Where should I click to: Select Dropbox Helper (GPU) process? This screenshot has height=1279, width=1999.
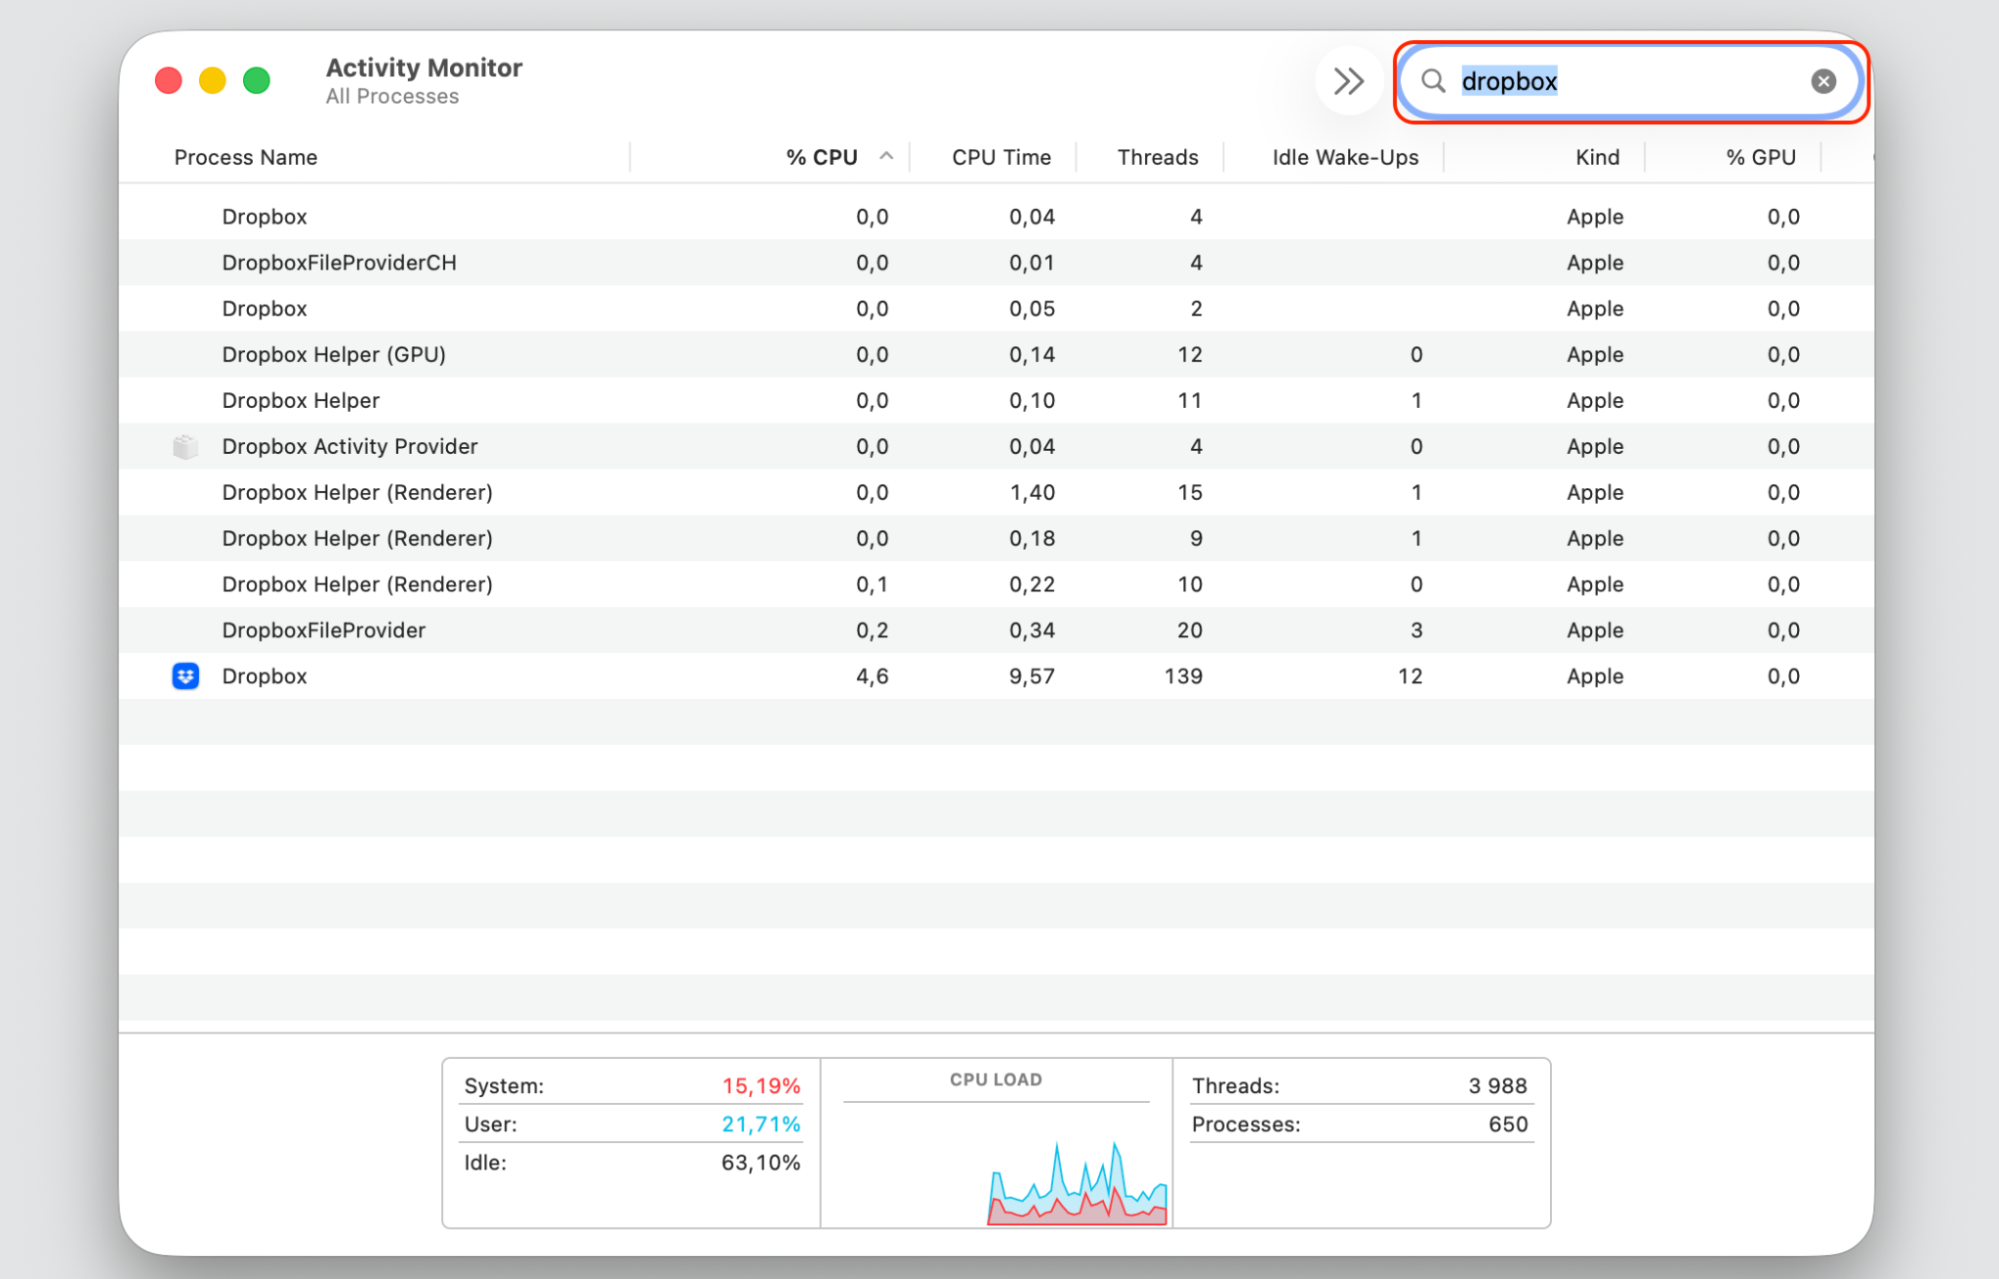(996, 354)
